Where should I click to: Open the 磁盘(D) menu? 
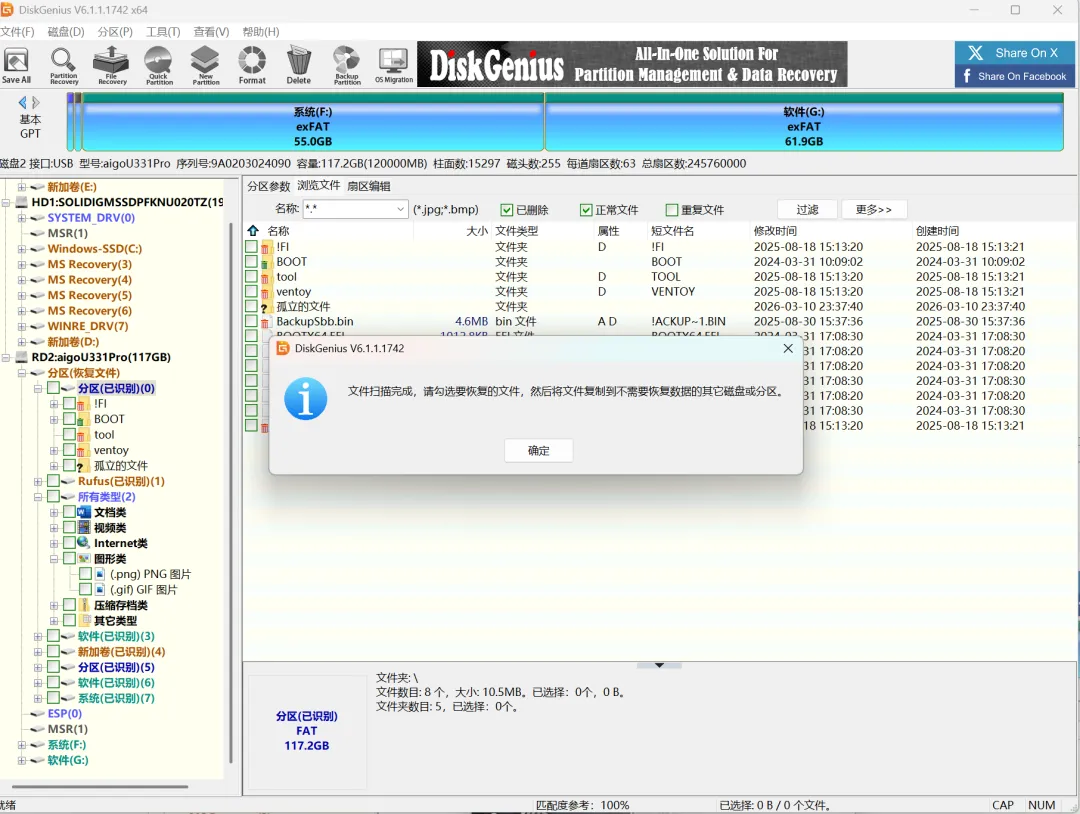[x=66, y=32]
